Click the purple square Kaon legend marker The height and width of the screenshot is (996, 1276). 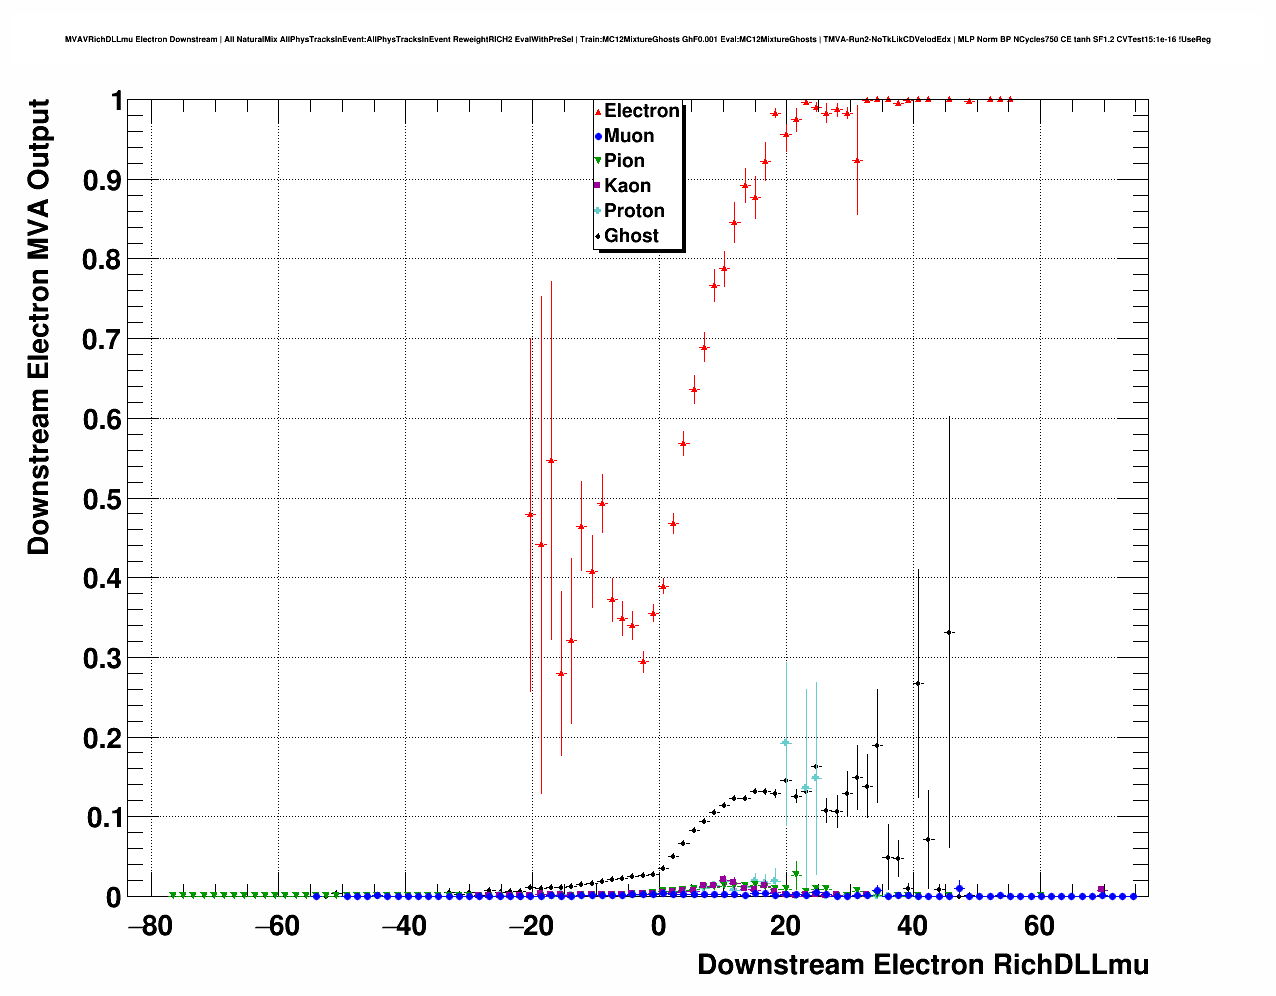[x=598, y=186]
